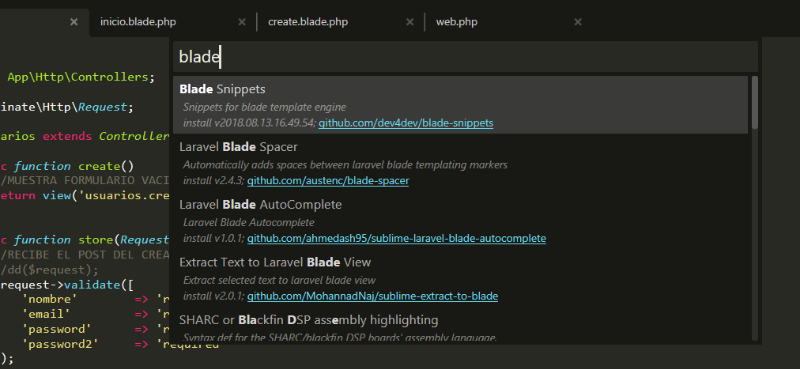800x369 pixels.
Task: Close the inicio.blade.php tab
Action: pyautogui.click(x=242, y=22)
